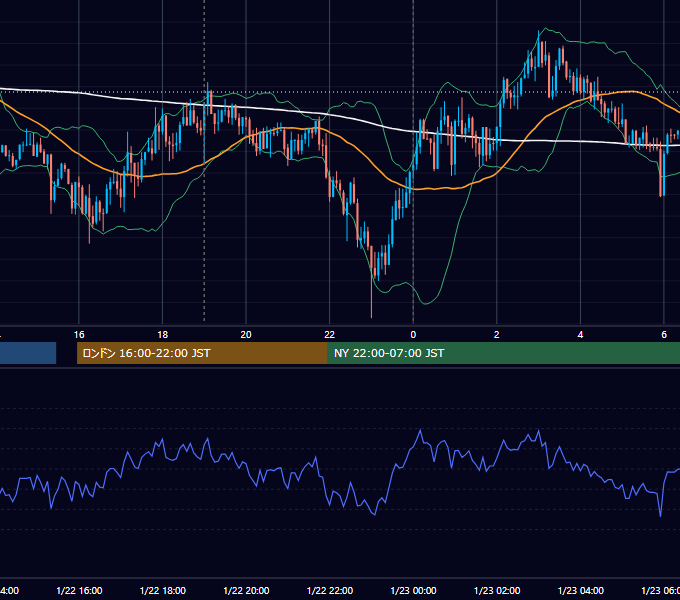Screen dimensions: 680x600
Task: Click the 22 hour tick label
Action: 330,335
